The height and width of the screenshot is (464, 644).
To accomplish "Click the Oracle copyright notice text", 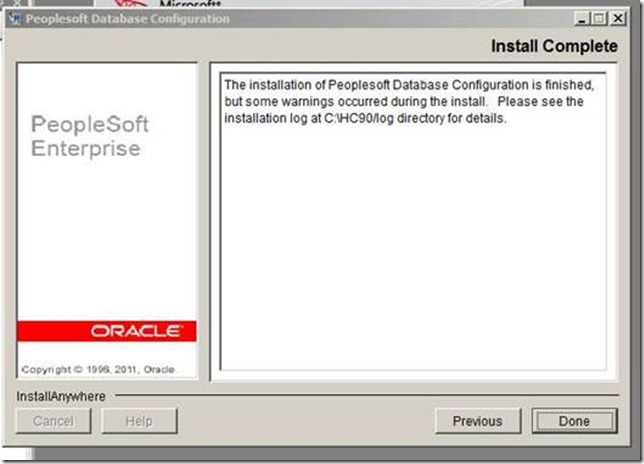I will pos(99,369).
